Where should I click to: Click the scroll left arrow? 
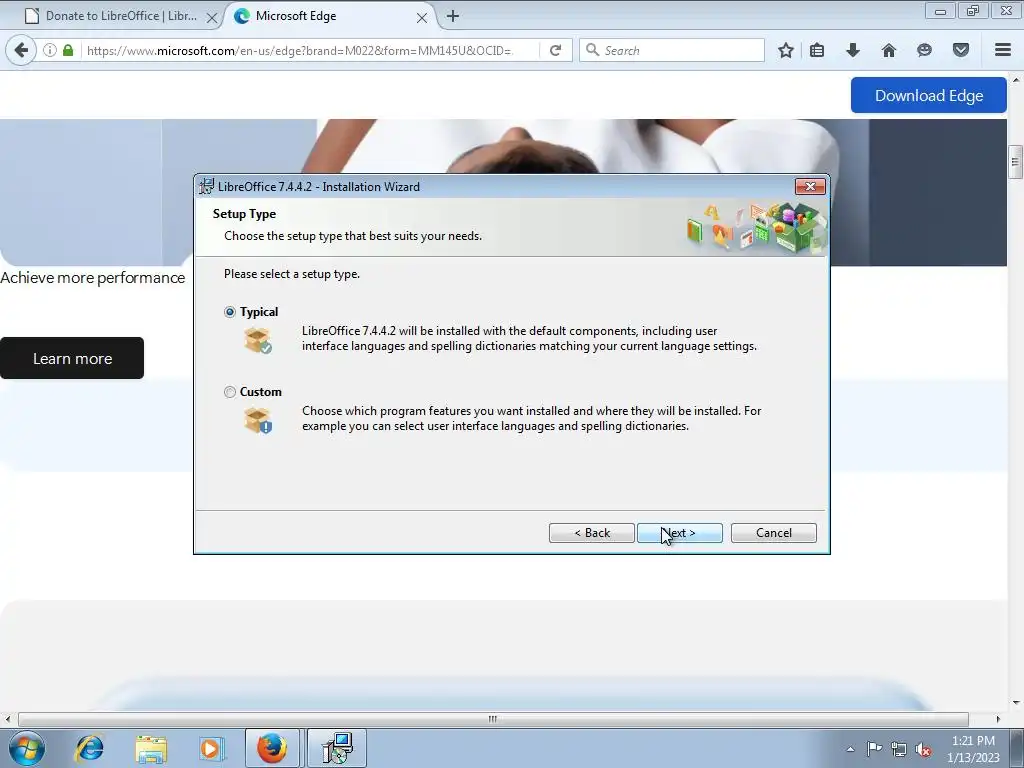[x=7, y=719]
